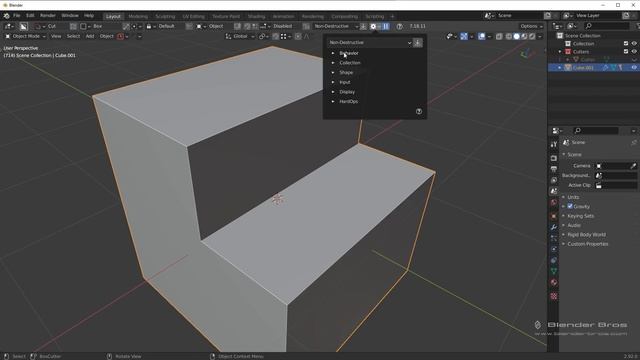
Task: Select material preview shading mode
Action: 524,36
